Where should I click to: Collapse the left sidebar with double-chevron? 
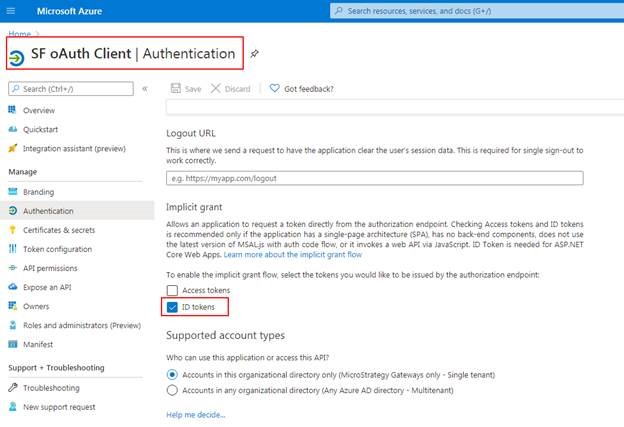click(x=144, y=89)
